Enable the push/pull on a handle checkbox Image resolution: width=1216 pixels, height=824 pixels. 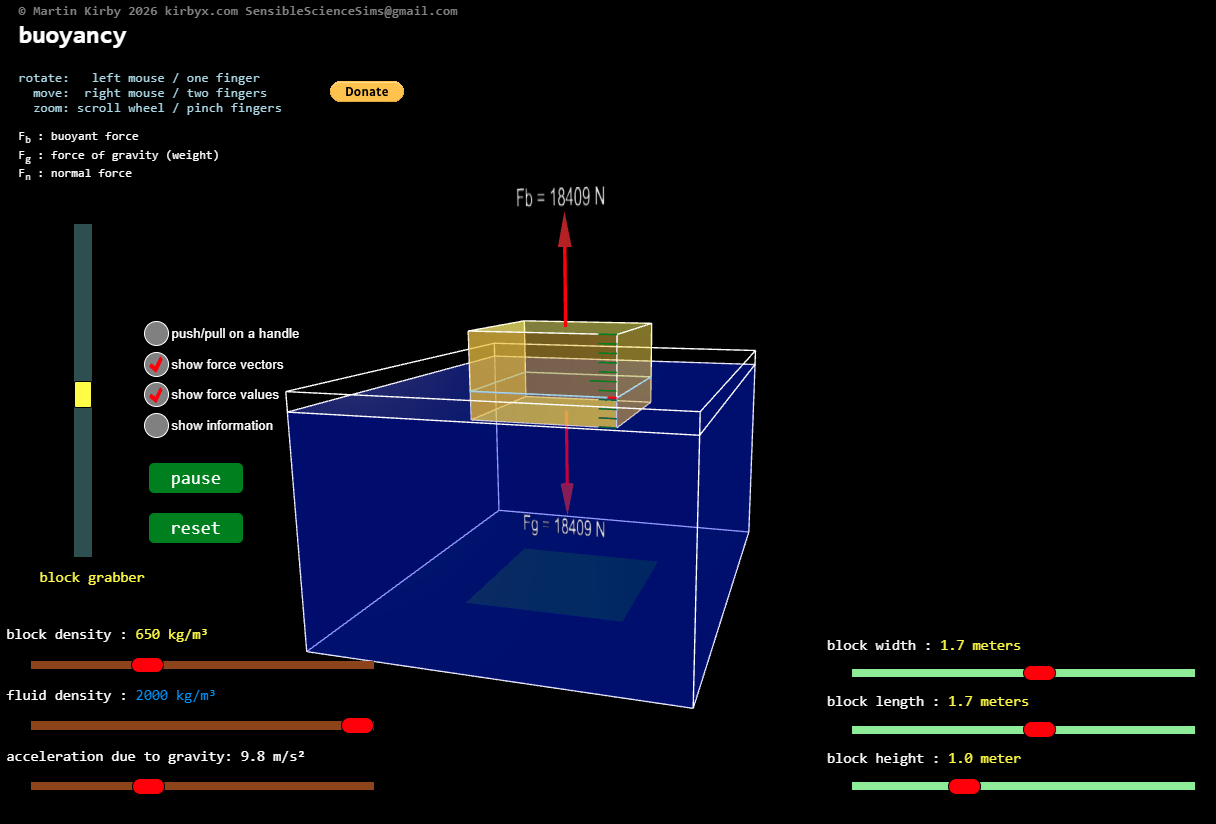[x=156, y=333]
